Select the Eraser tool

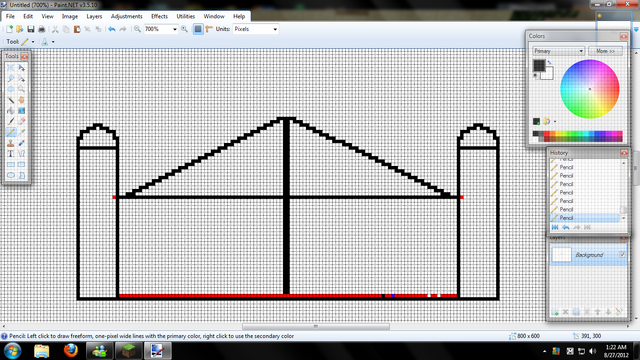pos(21,121)
